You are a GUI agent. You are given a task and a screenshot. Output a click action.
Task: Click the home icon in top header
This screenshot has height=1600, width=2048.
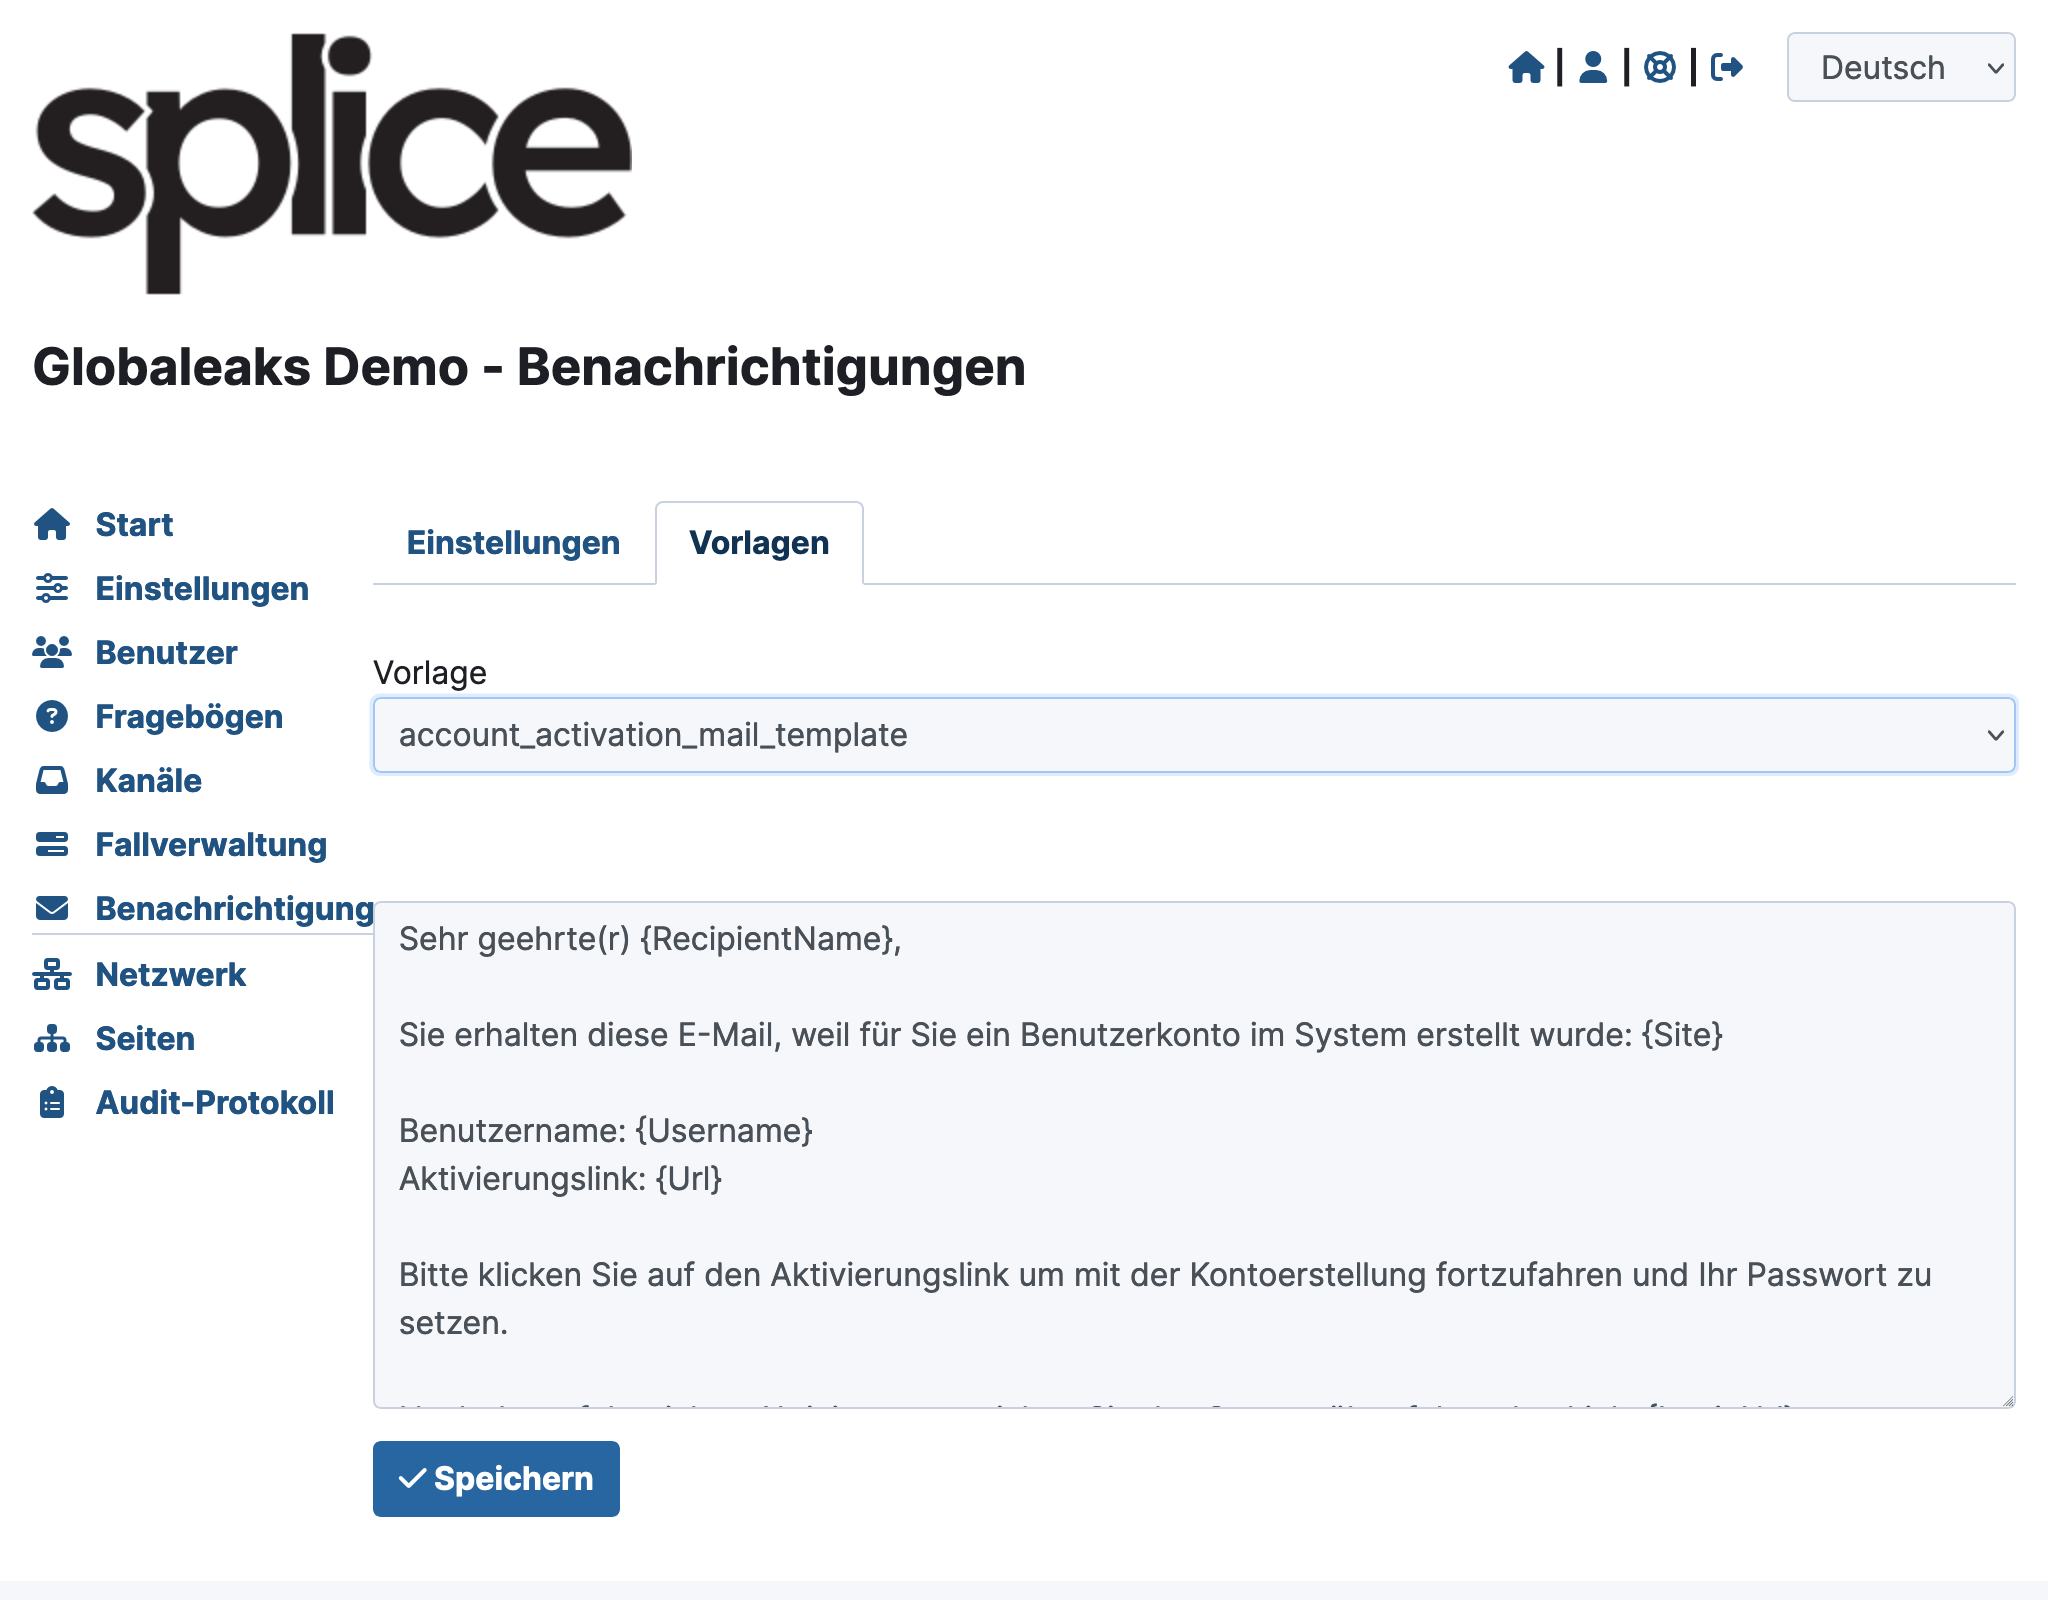tap(1526, 68)
